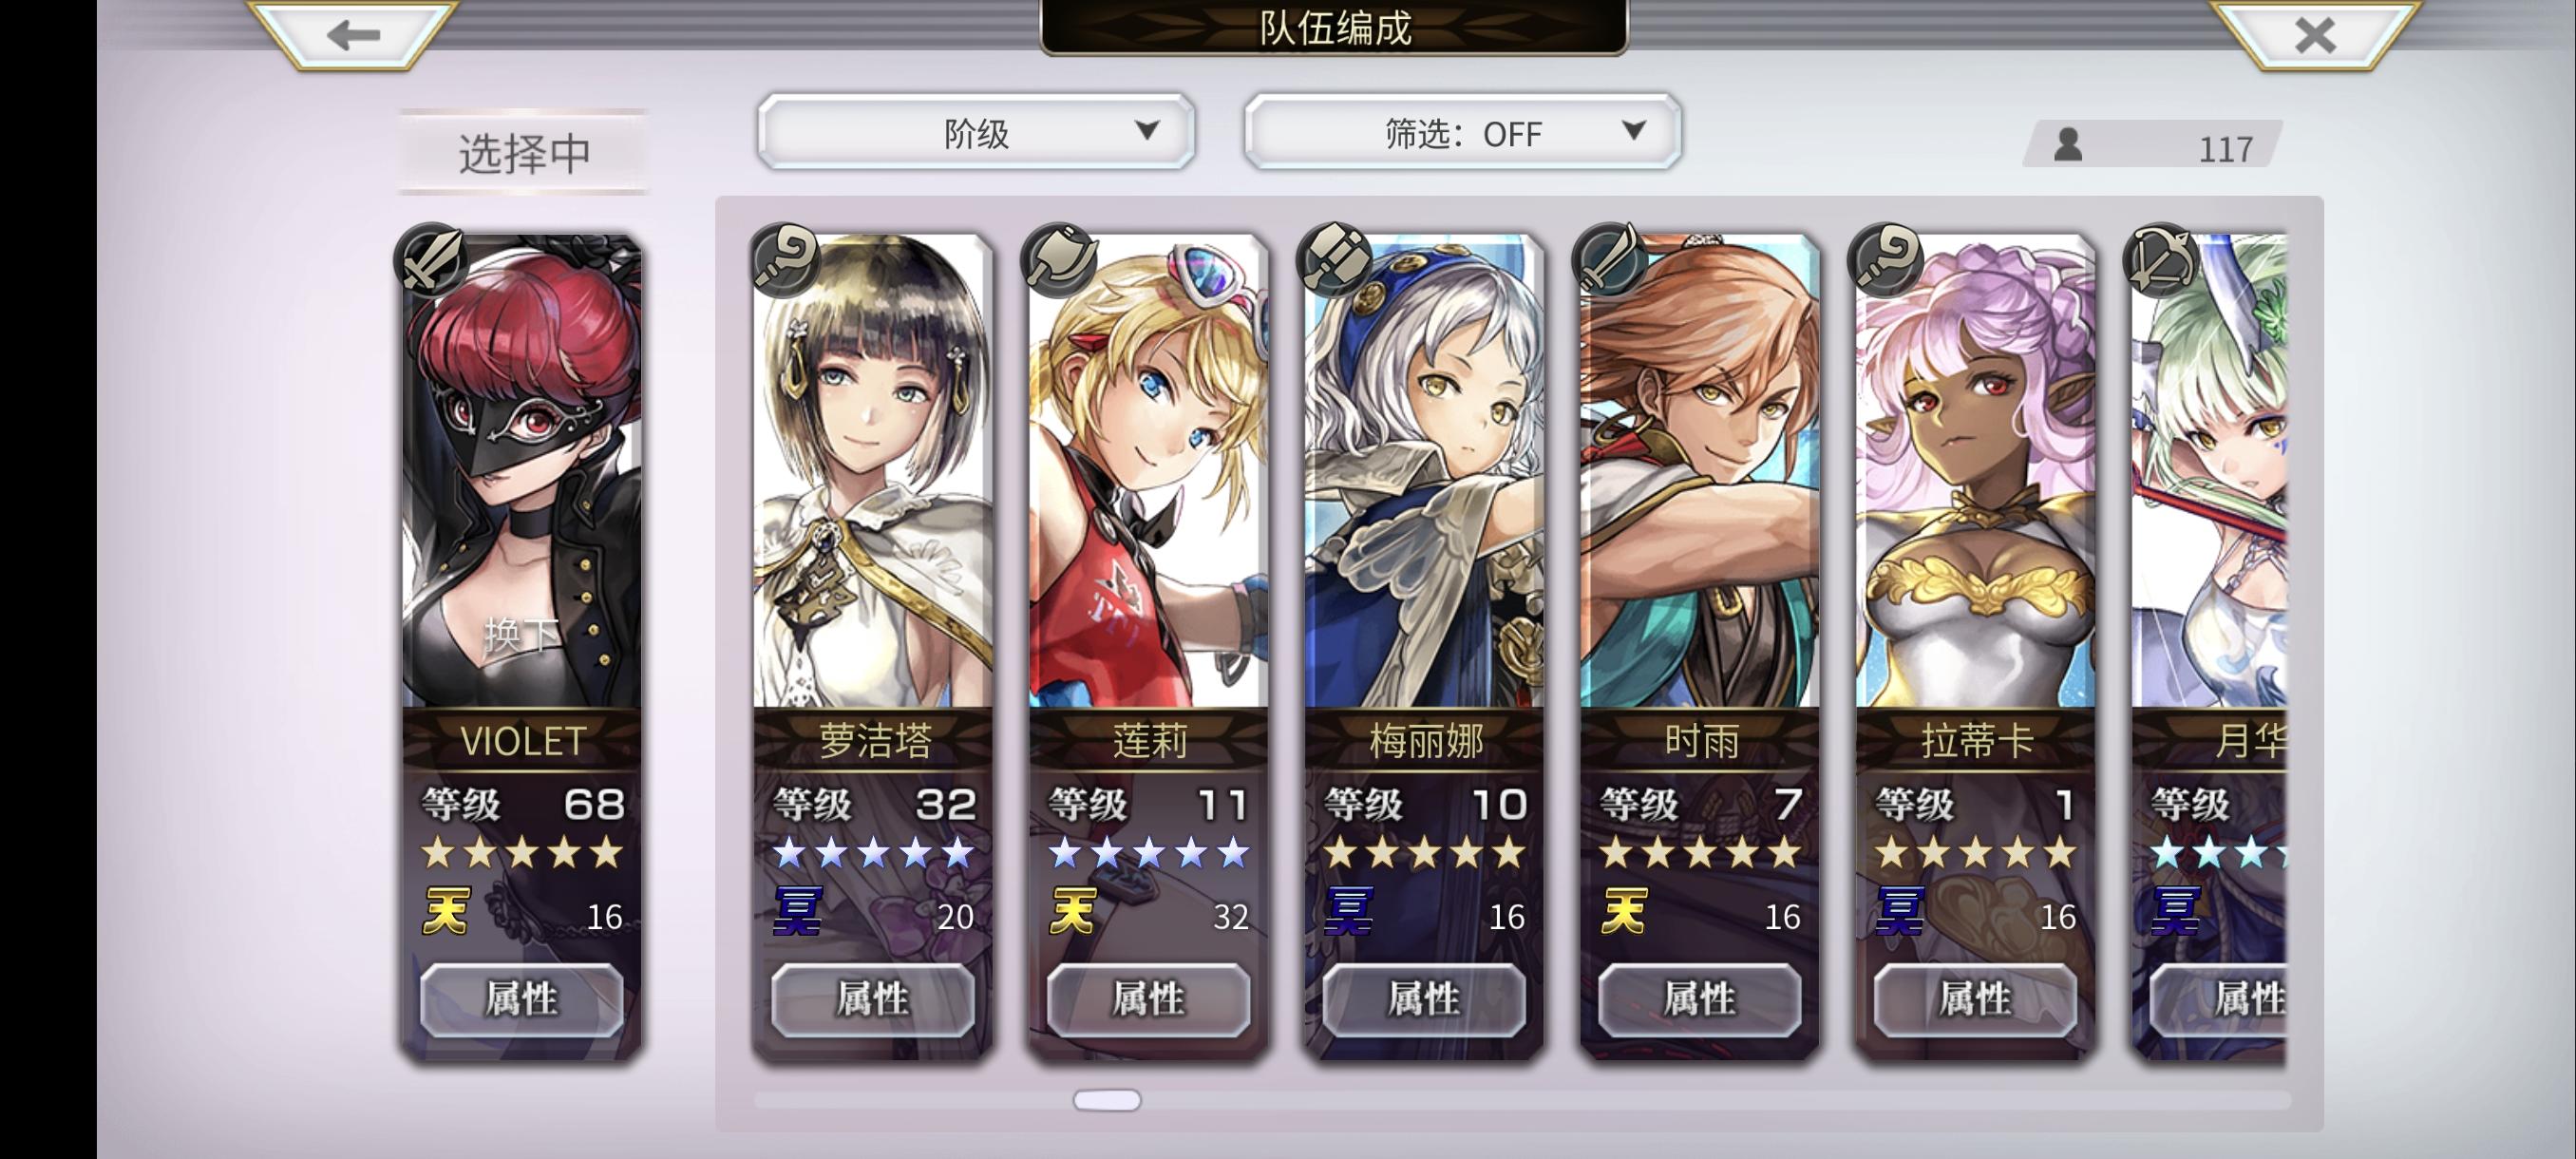Select 时雨 character portrait
Viewport: 2576px width, 1159px height.
coord(1699,472)
